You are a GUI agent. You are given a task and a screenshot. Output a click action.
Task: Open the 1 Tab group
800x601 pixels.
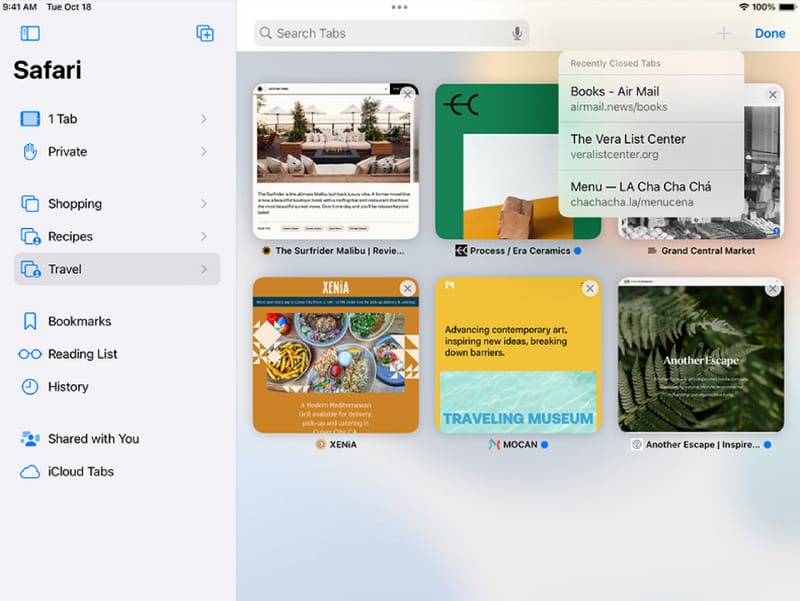click(x=117, y=119)
